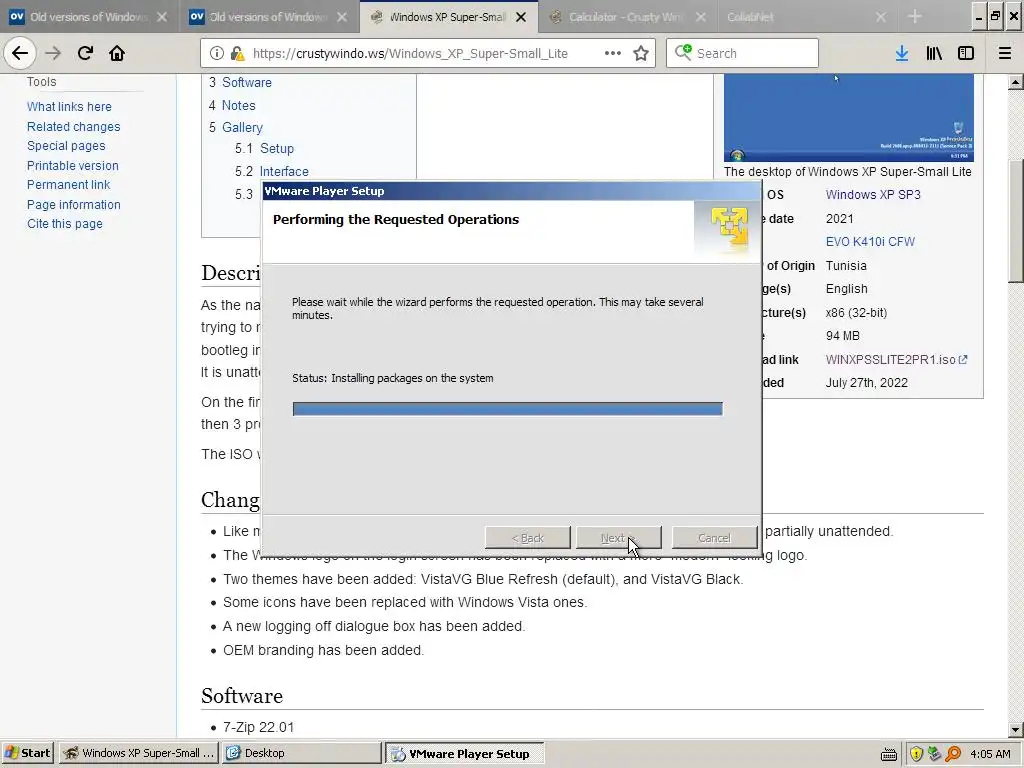
Task: Click the insecure connection padlock icon
Action: [237, 53]
